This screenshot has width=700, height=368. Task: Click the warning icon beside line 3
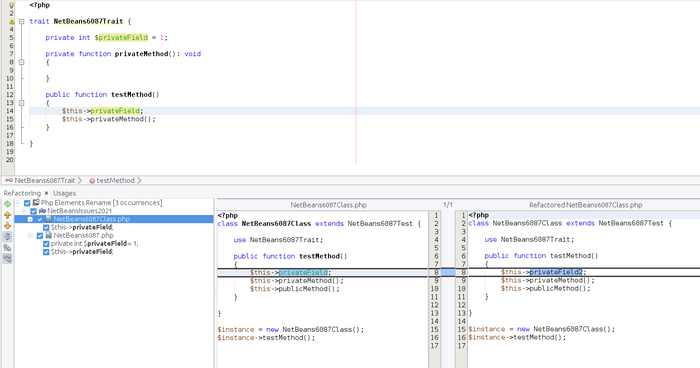point(12,21)
